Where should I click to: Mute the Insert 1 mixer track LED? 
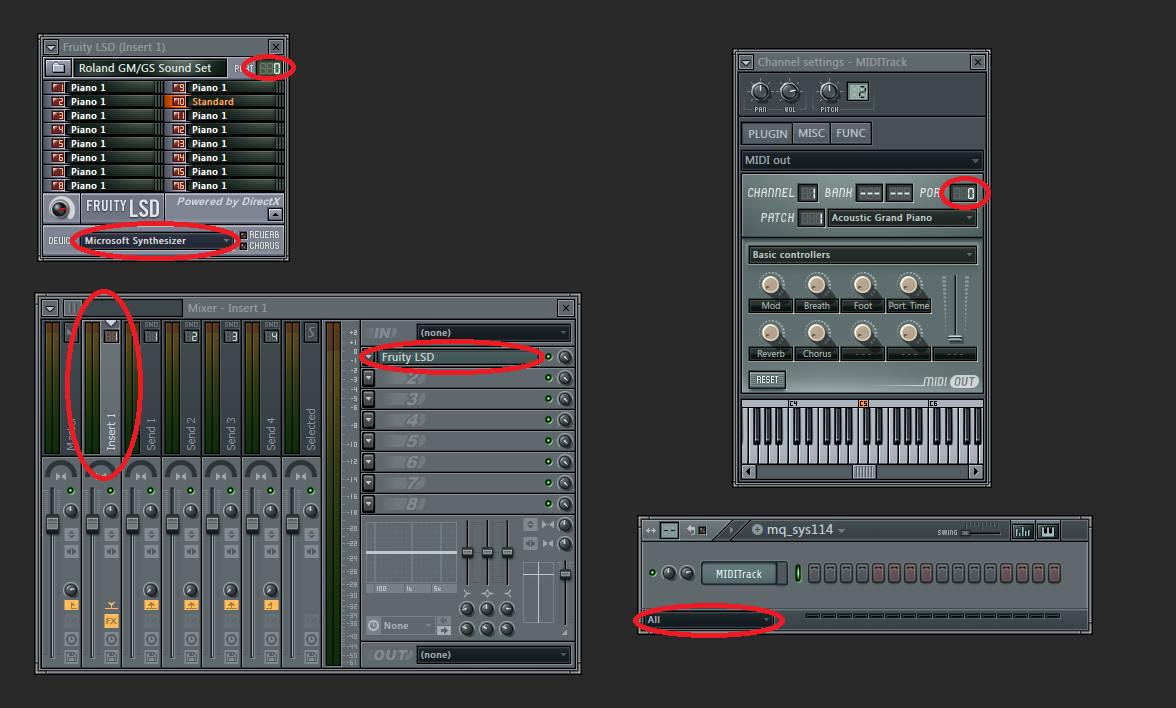(110, 490)
